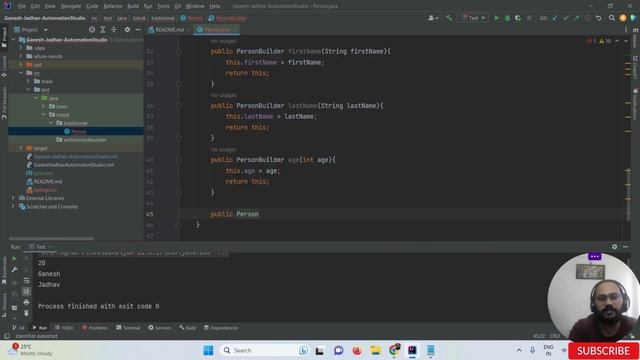Open the user account icon in toolbar
Screen dimensions: 640x360
[x=432, y=18]
